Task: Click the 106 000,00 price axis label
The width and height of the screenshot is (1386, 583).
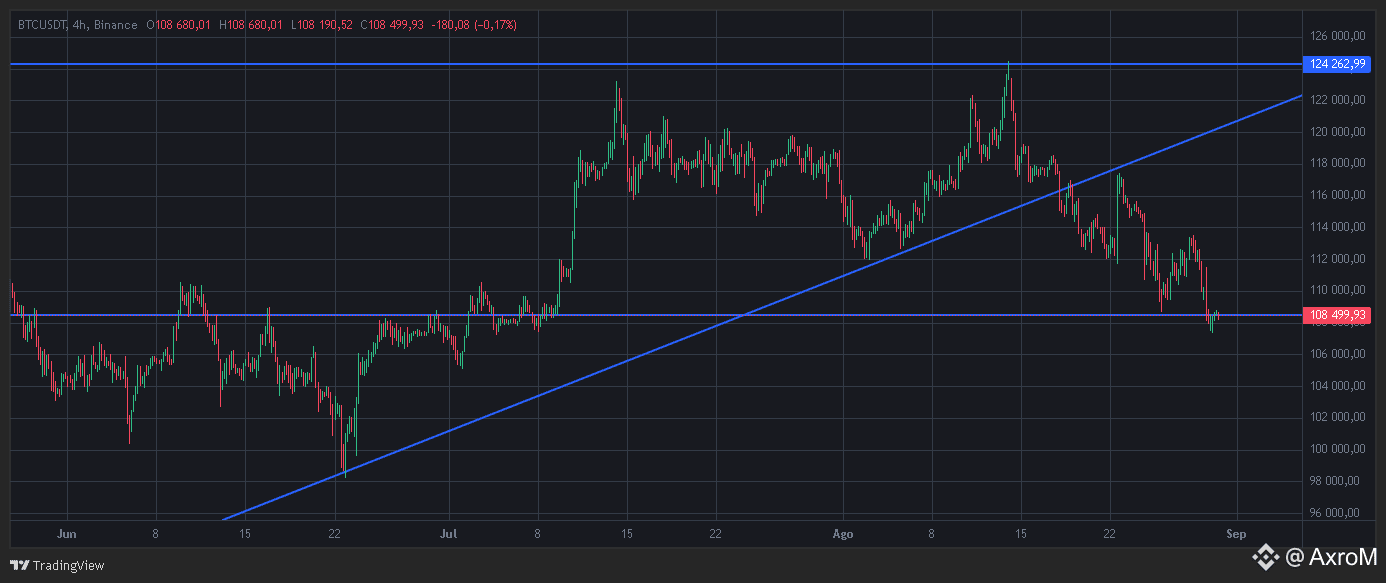Action: [1337, 354]
